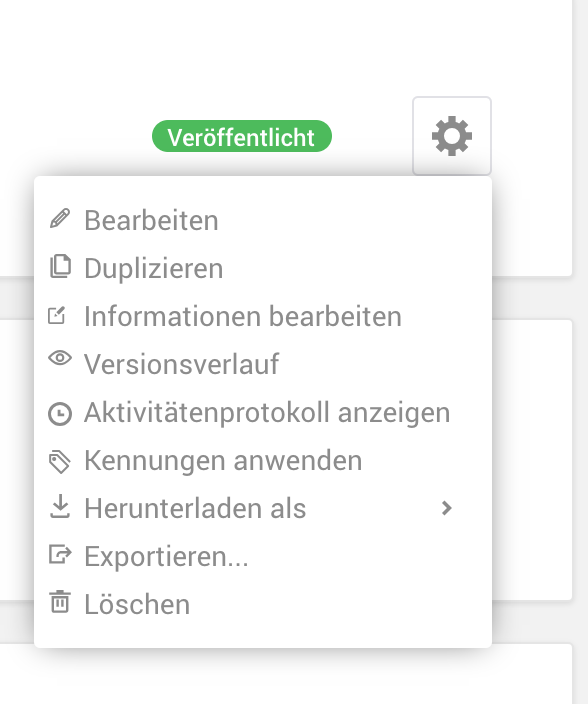Image resolution: width=588 pixels, height=704 pixels.
Task: Click the gear settings button
Action: point(452,136)
